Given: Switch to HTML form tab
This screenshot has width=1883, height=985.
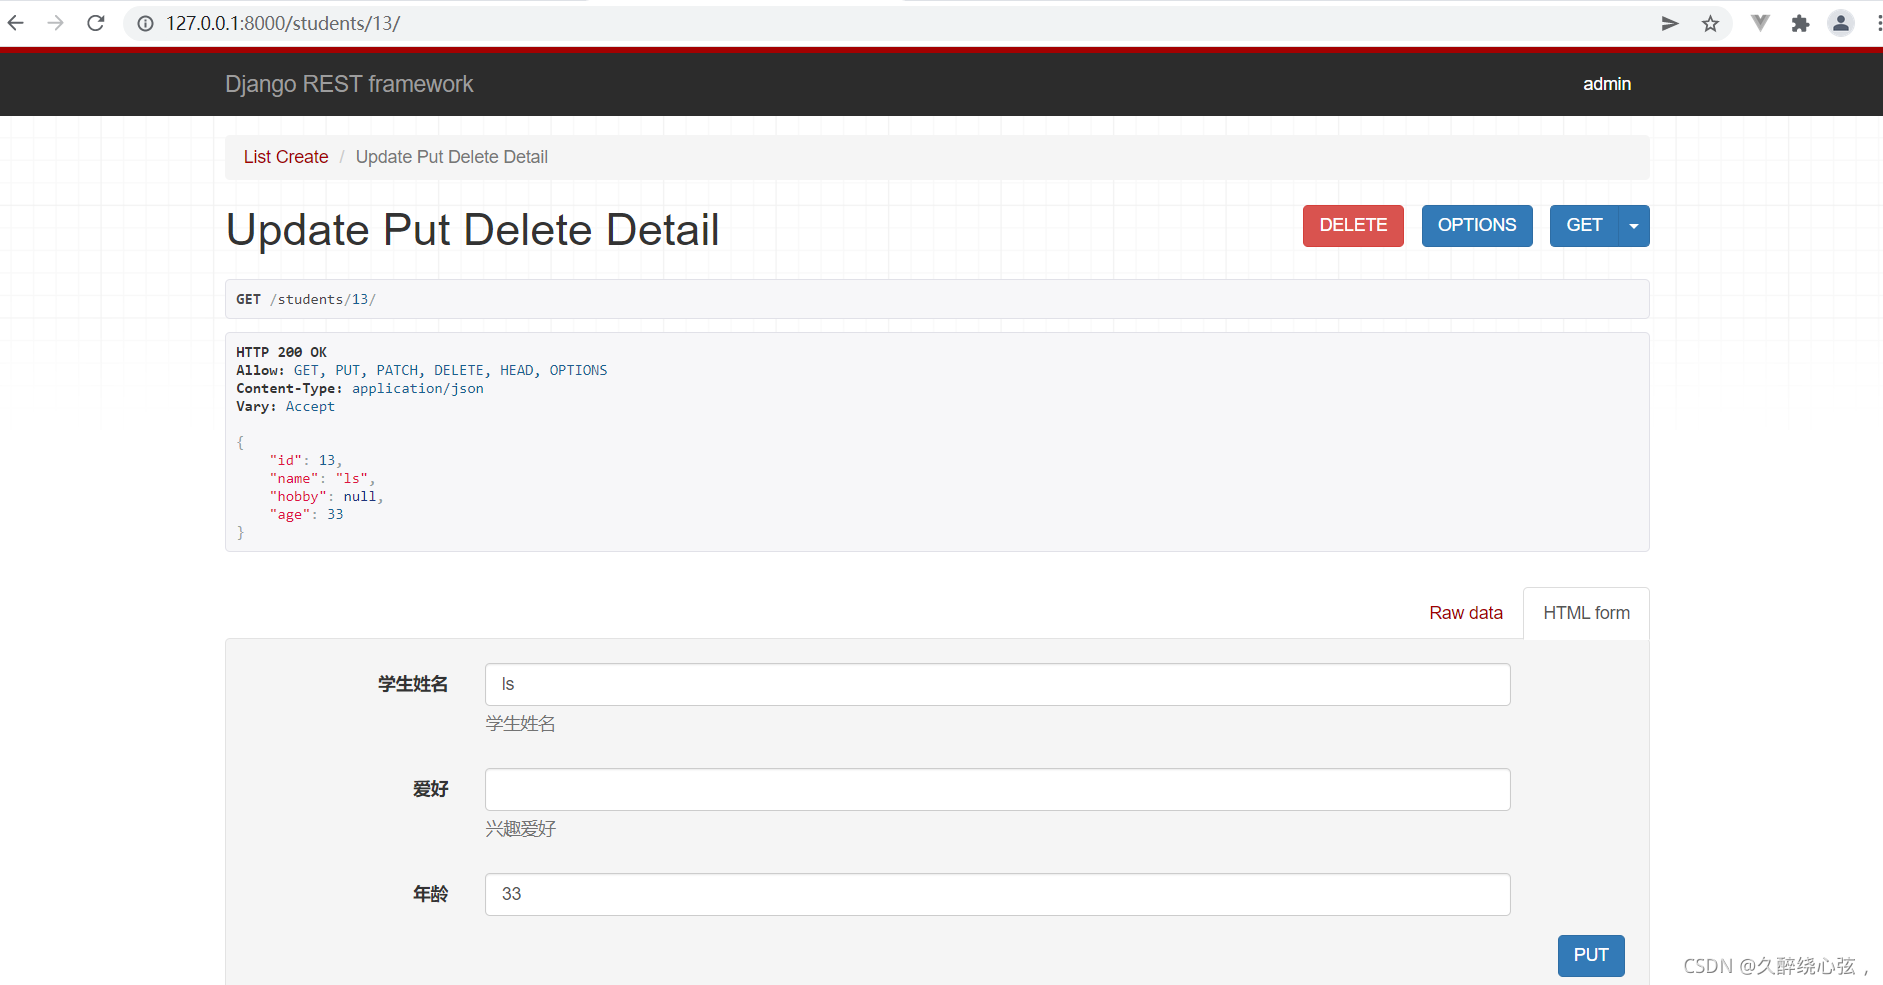Looking at the screenshot, I should (x=1586, y=613).
